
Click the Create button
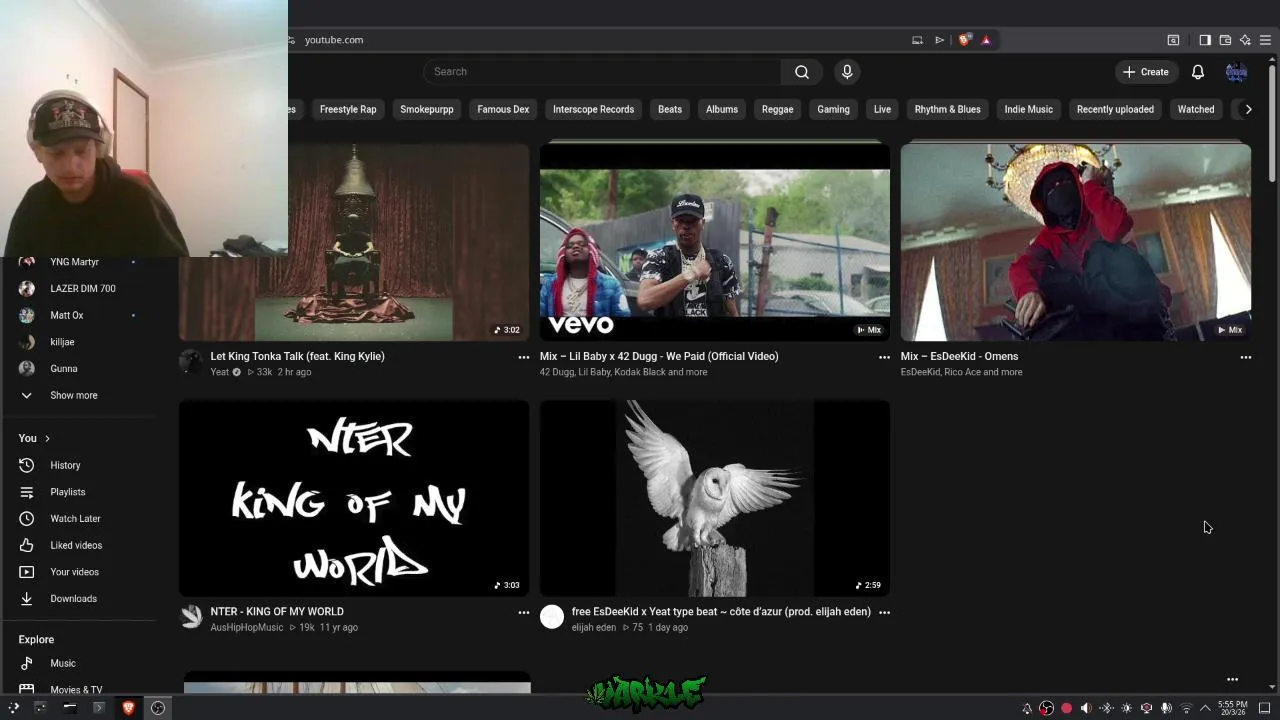(1146, 72)
